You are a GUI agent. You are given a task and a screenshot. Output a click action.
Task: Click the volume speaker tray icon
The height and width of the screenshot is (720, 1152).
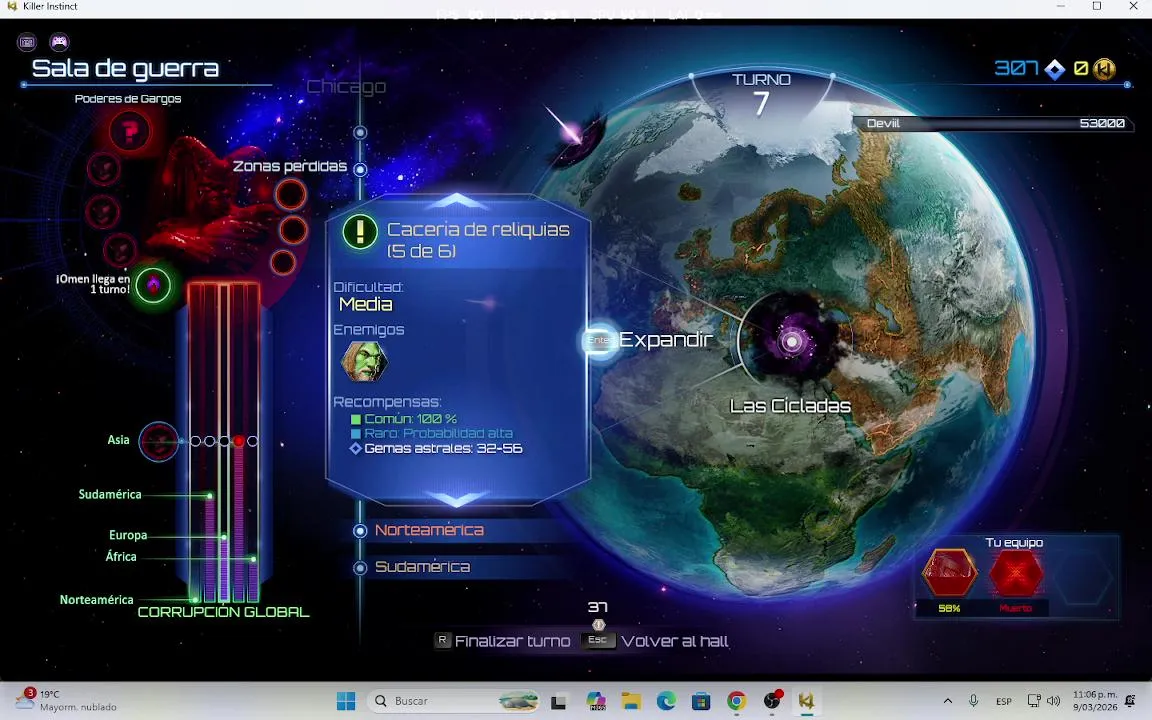point(1054,701)
